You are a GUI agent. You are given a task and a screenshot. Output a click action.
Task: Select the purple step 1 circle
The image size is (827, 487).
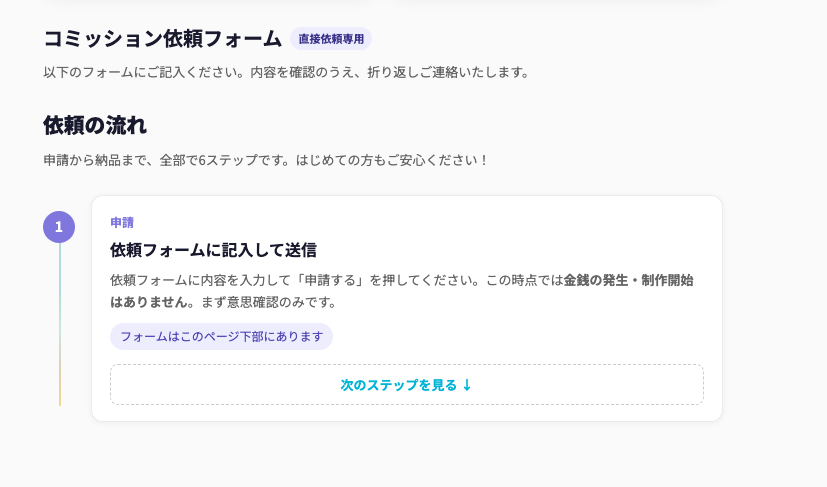pyautogui.click(x=59, y=227)
